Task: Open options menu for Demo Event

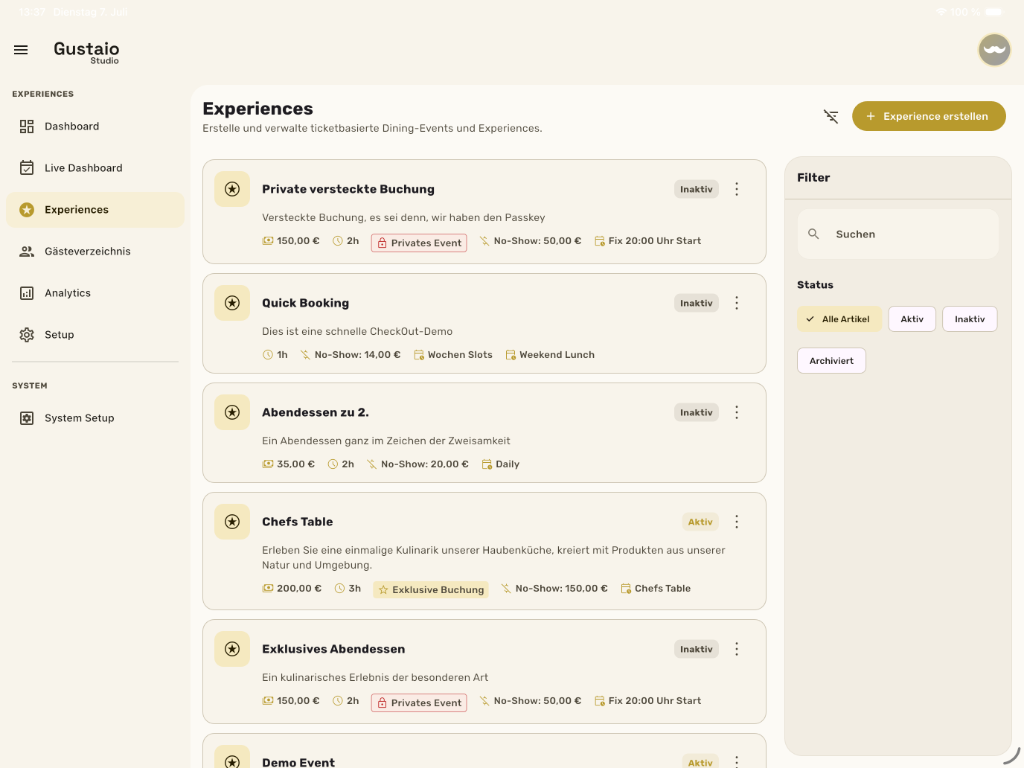Action: [x=737, y=761]
